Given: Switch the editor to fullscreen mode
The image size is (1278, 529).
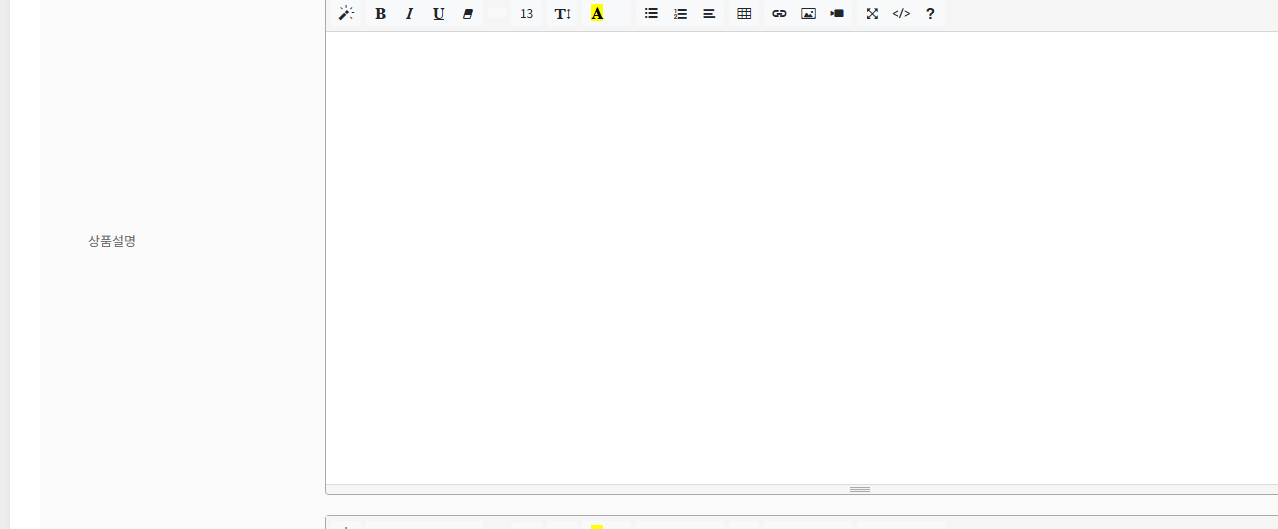Looking at the screenshot, I should coord(872,14).
